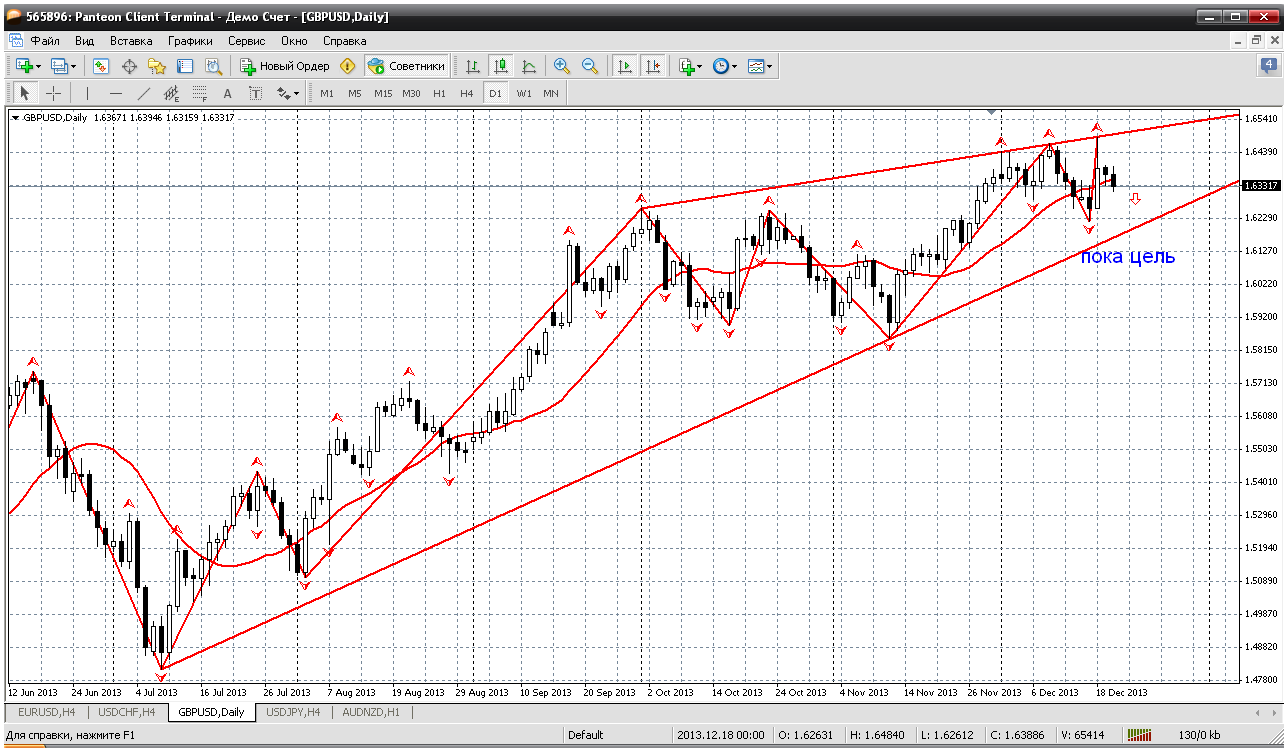
Task: Pick the vertical line drawing tool
Action: click(87, 93)
